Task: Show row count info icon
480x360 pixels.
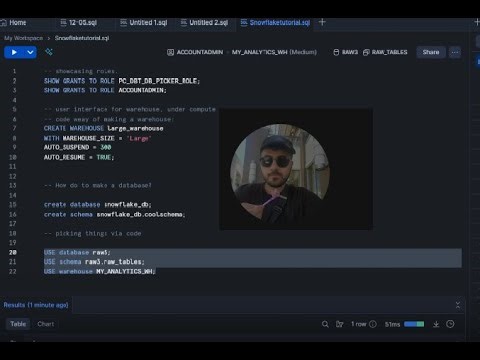Action: 373,324
